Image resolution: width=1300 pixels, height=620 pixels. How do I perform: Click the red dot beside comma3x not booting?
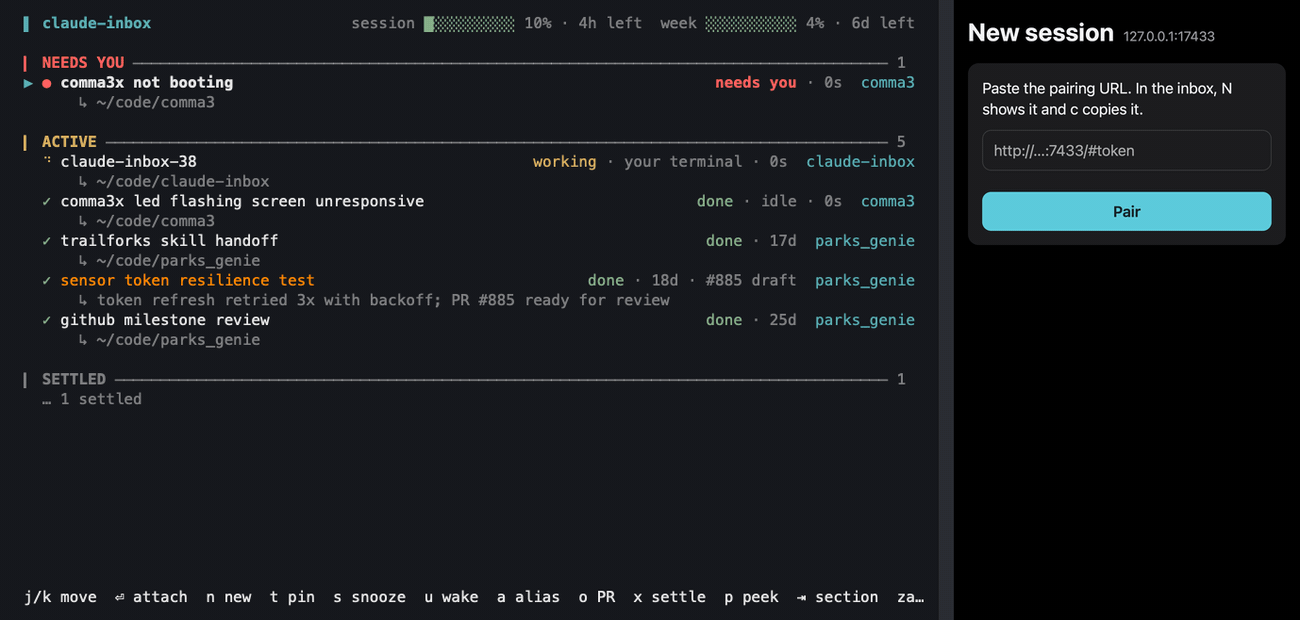coord(47,83)
